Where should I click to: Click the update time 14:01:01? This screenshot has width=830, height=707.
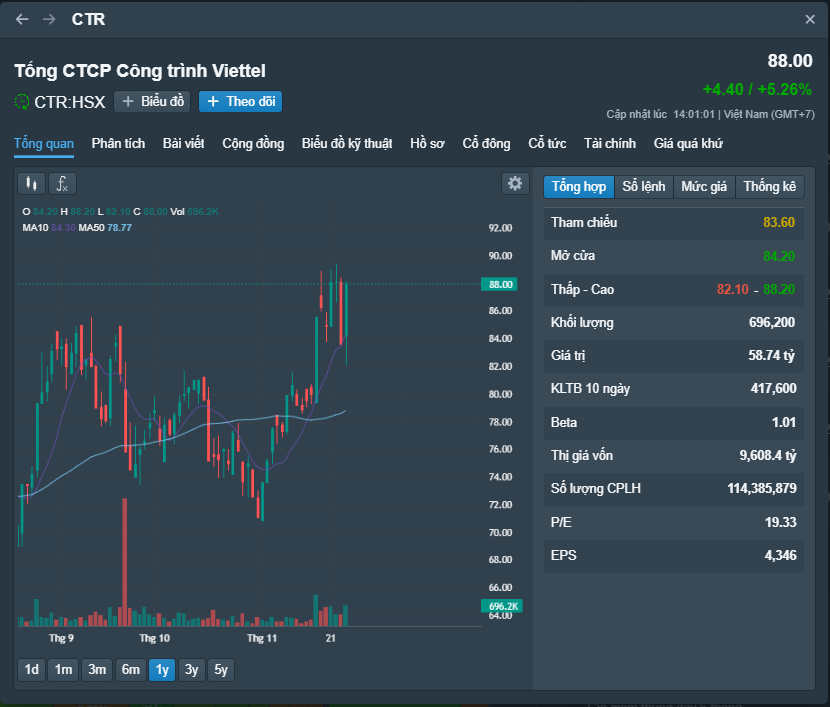point(694,114)
